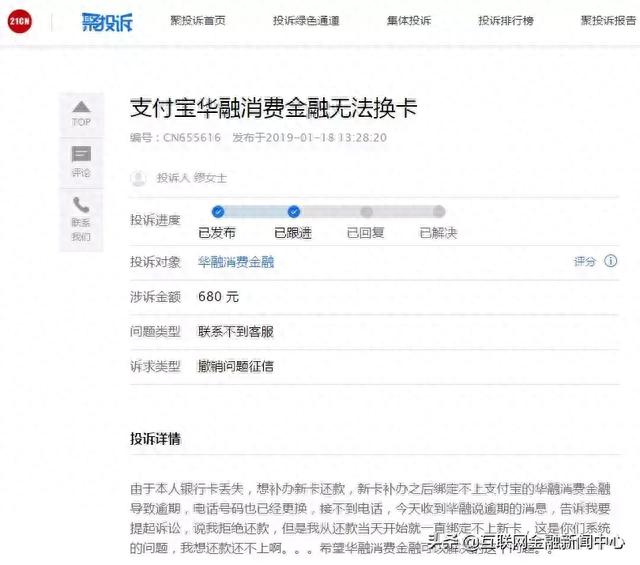Screen dimensions: 640x565
Task: Click the request type 撤销问题征信
Action: click(236, 366)
